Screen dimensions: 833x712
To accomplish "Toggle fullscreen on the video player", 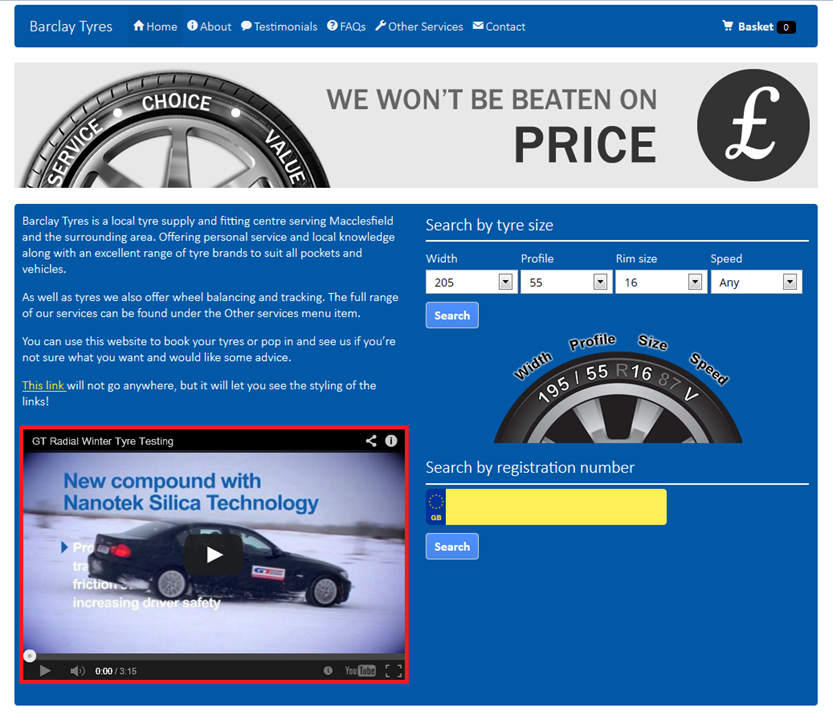I will click(x=394, y=671).
